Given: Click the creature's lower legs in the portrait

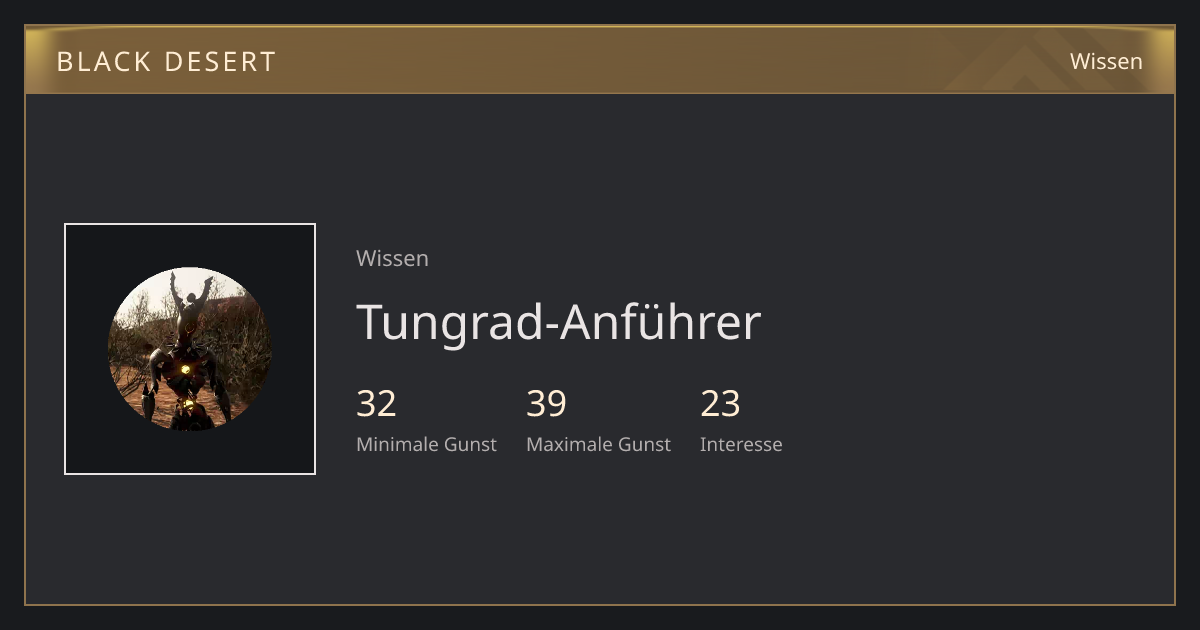Looking at the screenshot, I should [189, 413].
